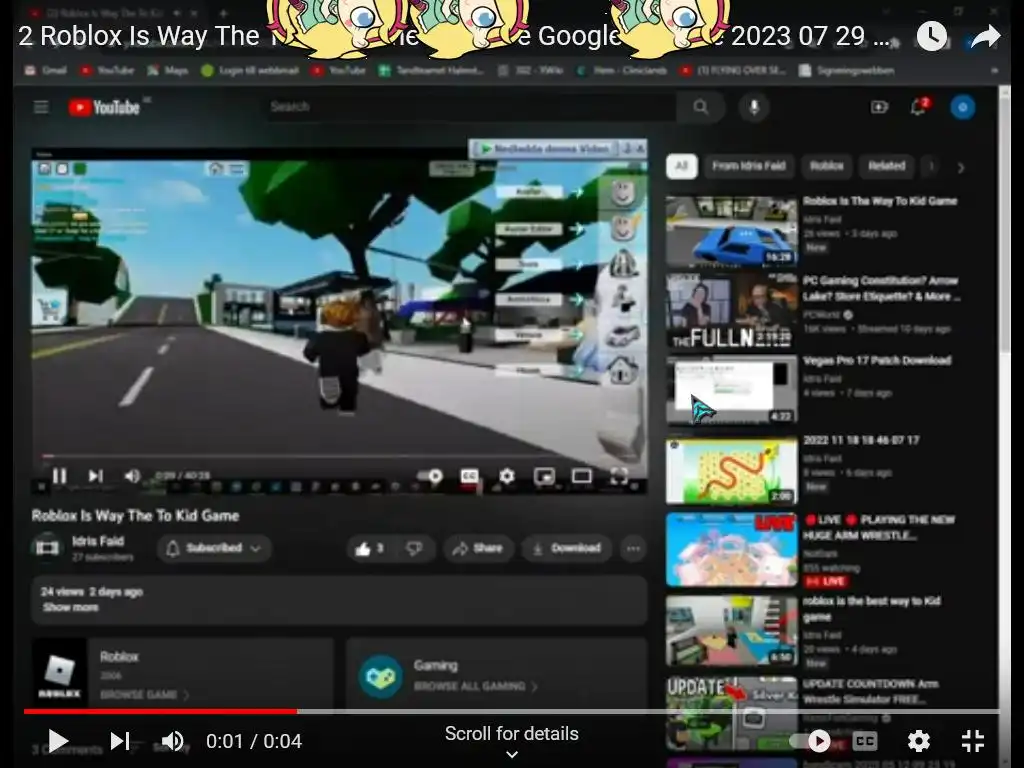This screenshot has height=768, width=1024.
Task: Open the Subscribed dropdown button
Action: click(x=214, y=548)
